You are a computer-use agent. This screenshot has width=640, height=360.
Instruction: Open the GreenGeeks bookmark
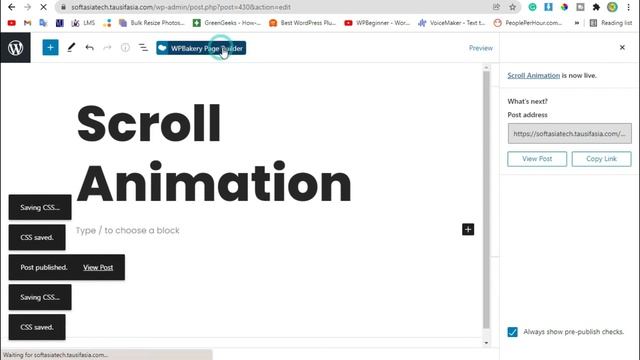click(227, 23)
